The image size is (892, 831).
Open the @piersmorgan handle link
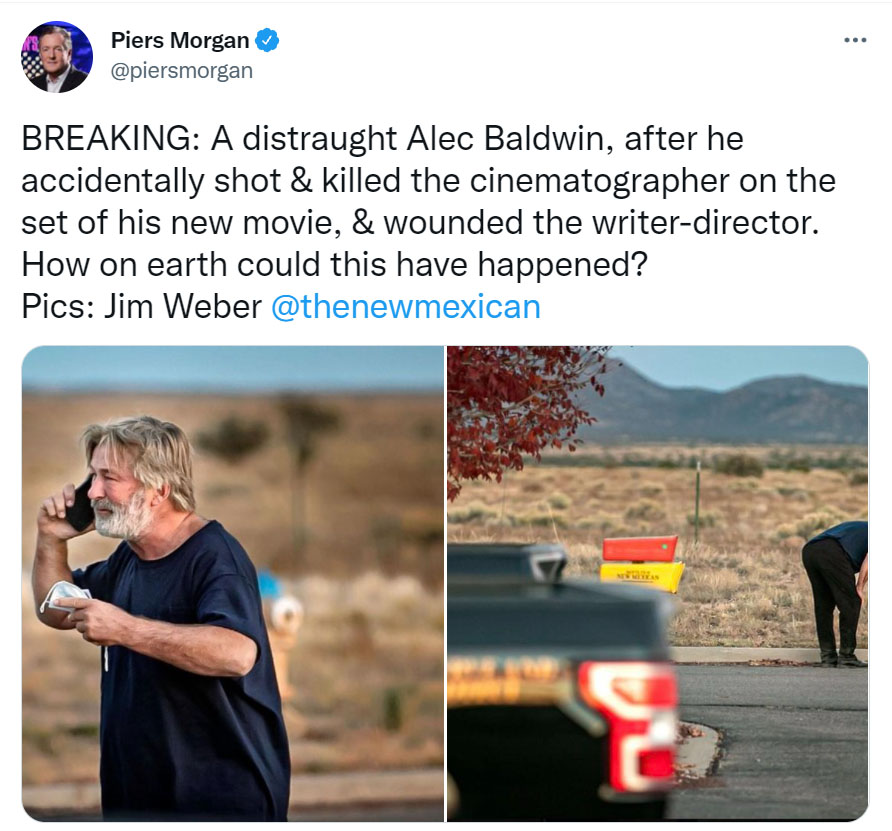pos(181,71)
